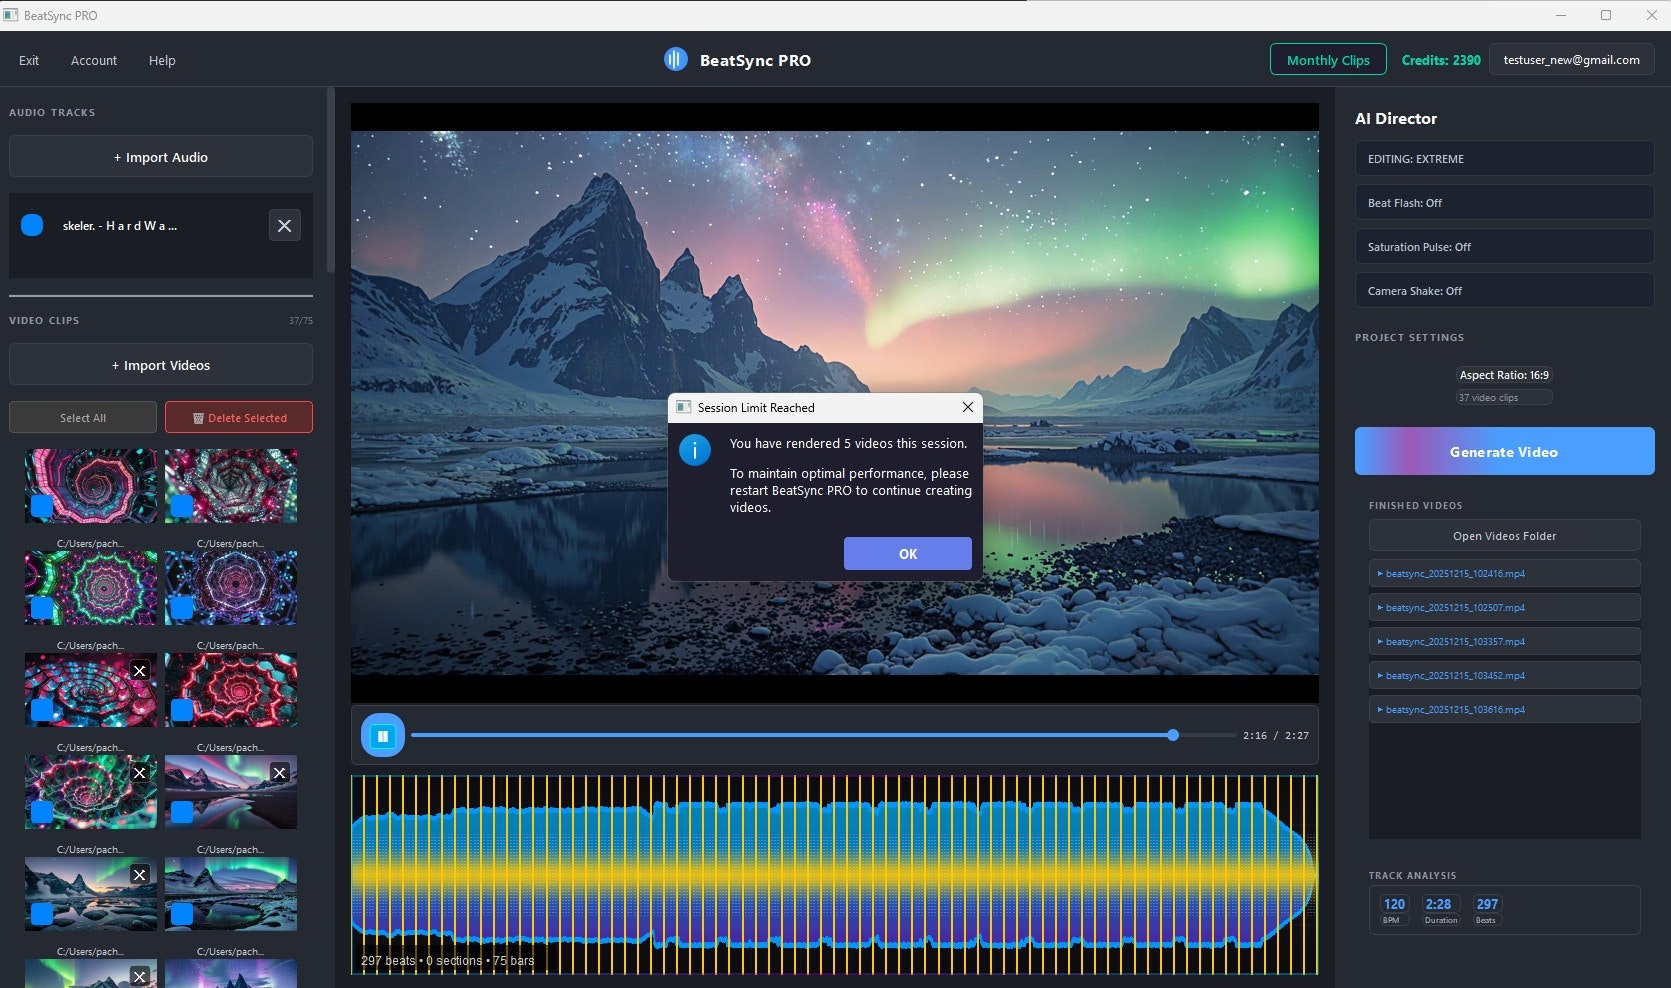Click the Generate Video button
The image size is (1671, 988).
(1503, 451)
